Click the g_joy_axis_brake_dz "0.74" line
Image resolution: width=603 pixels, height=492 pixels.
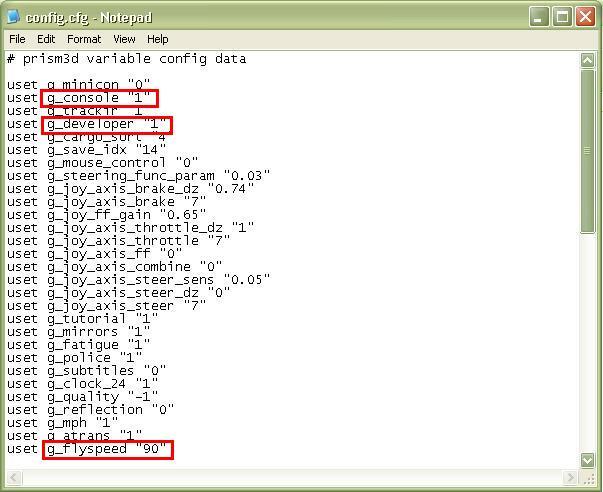[x=131, y=189]
